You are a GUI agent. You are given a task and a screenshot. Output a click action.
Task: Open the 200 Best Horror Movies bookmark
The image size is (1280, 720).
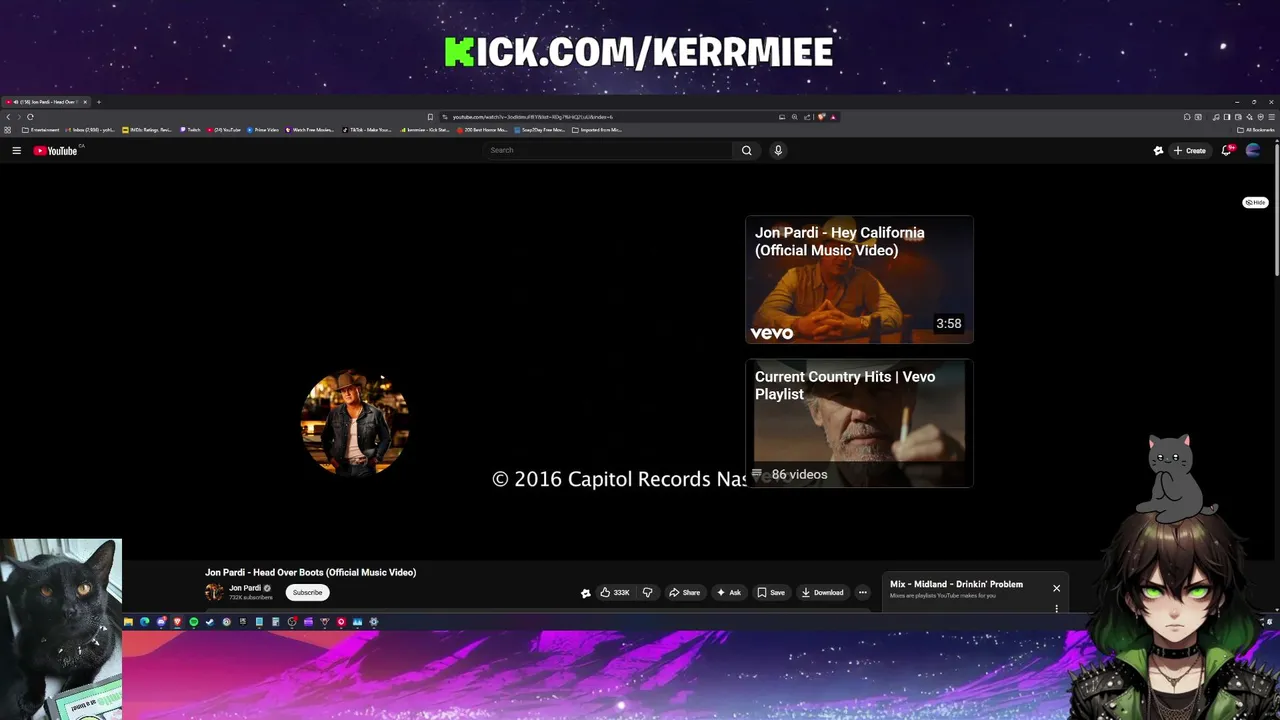[482, 130]
